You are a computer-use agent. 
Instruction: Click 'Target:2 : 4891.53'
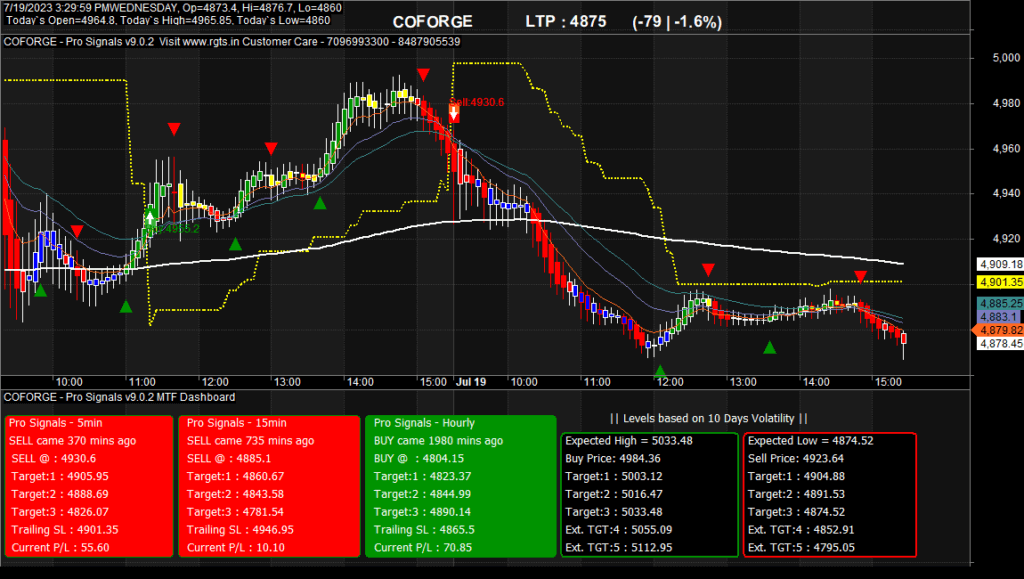796,494
